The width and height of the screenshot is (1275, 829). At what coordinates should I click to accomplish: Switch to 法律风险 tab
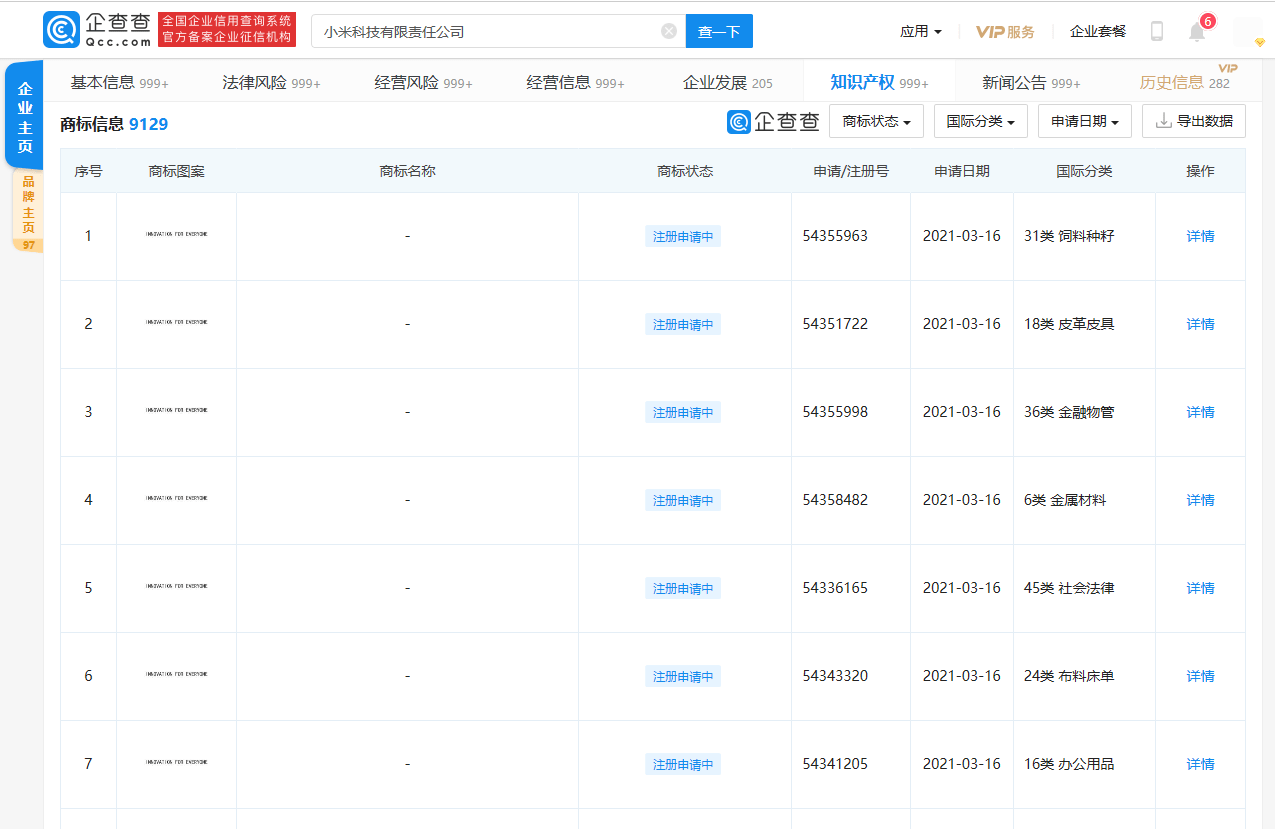point(271,82)
